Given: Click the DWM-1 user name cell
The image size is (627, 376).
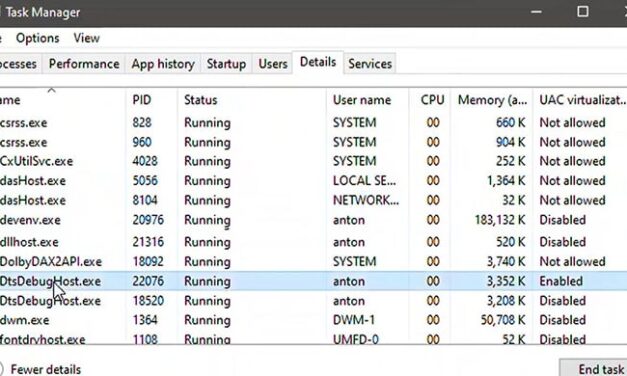Looking at the screenshot, I should tap(353, 320).
